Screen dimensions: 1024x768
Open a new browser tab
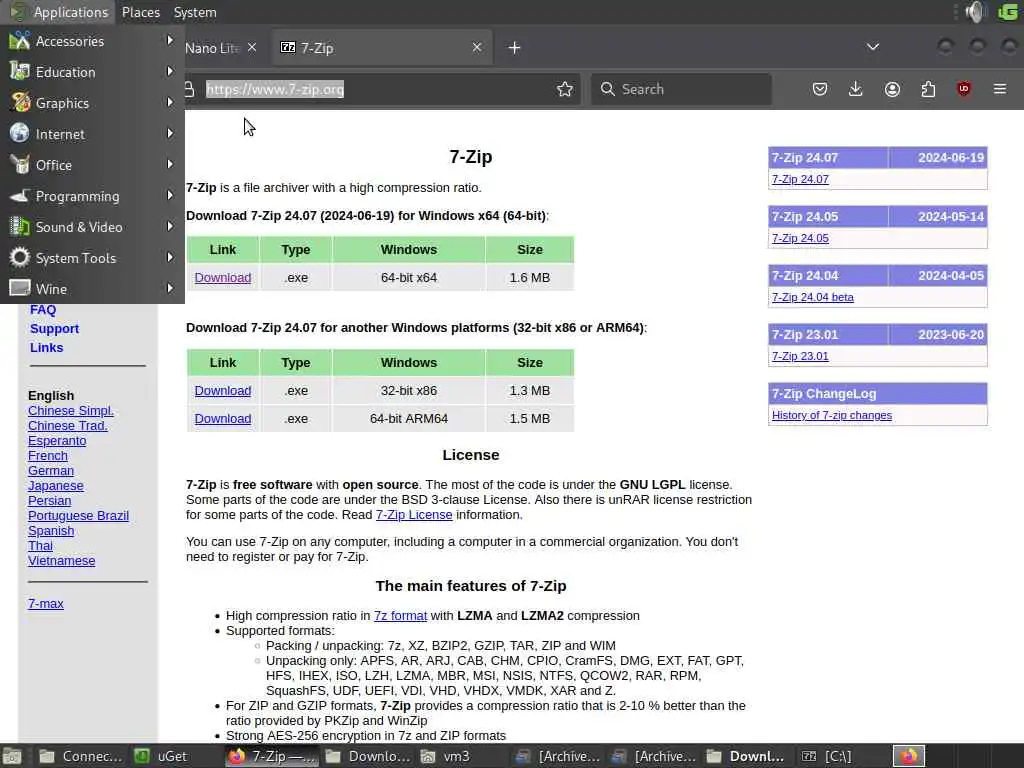point(515,48)
